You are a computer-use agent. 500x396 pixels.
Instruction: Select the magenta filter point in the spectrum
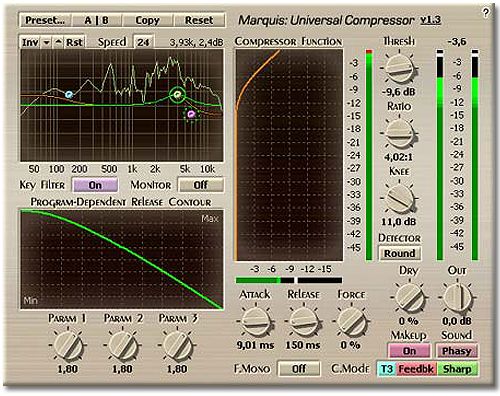(191, 114)
